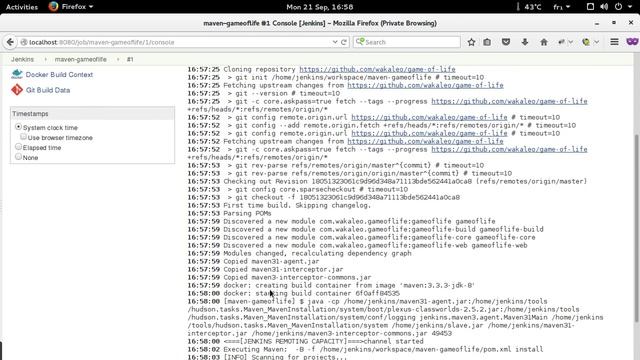Click the search engine magnifier icon
The image size is (640, 360).
[x=360, y=42]
